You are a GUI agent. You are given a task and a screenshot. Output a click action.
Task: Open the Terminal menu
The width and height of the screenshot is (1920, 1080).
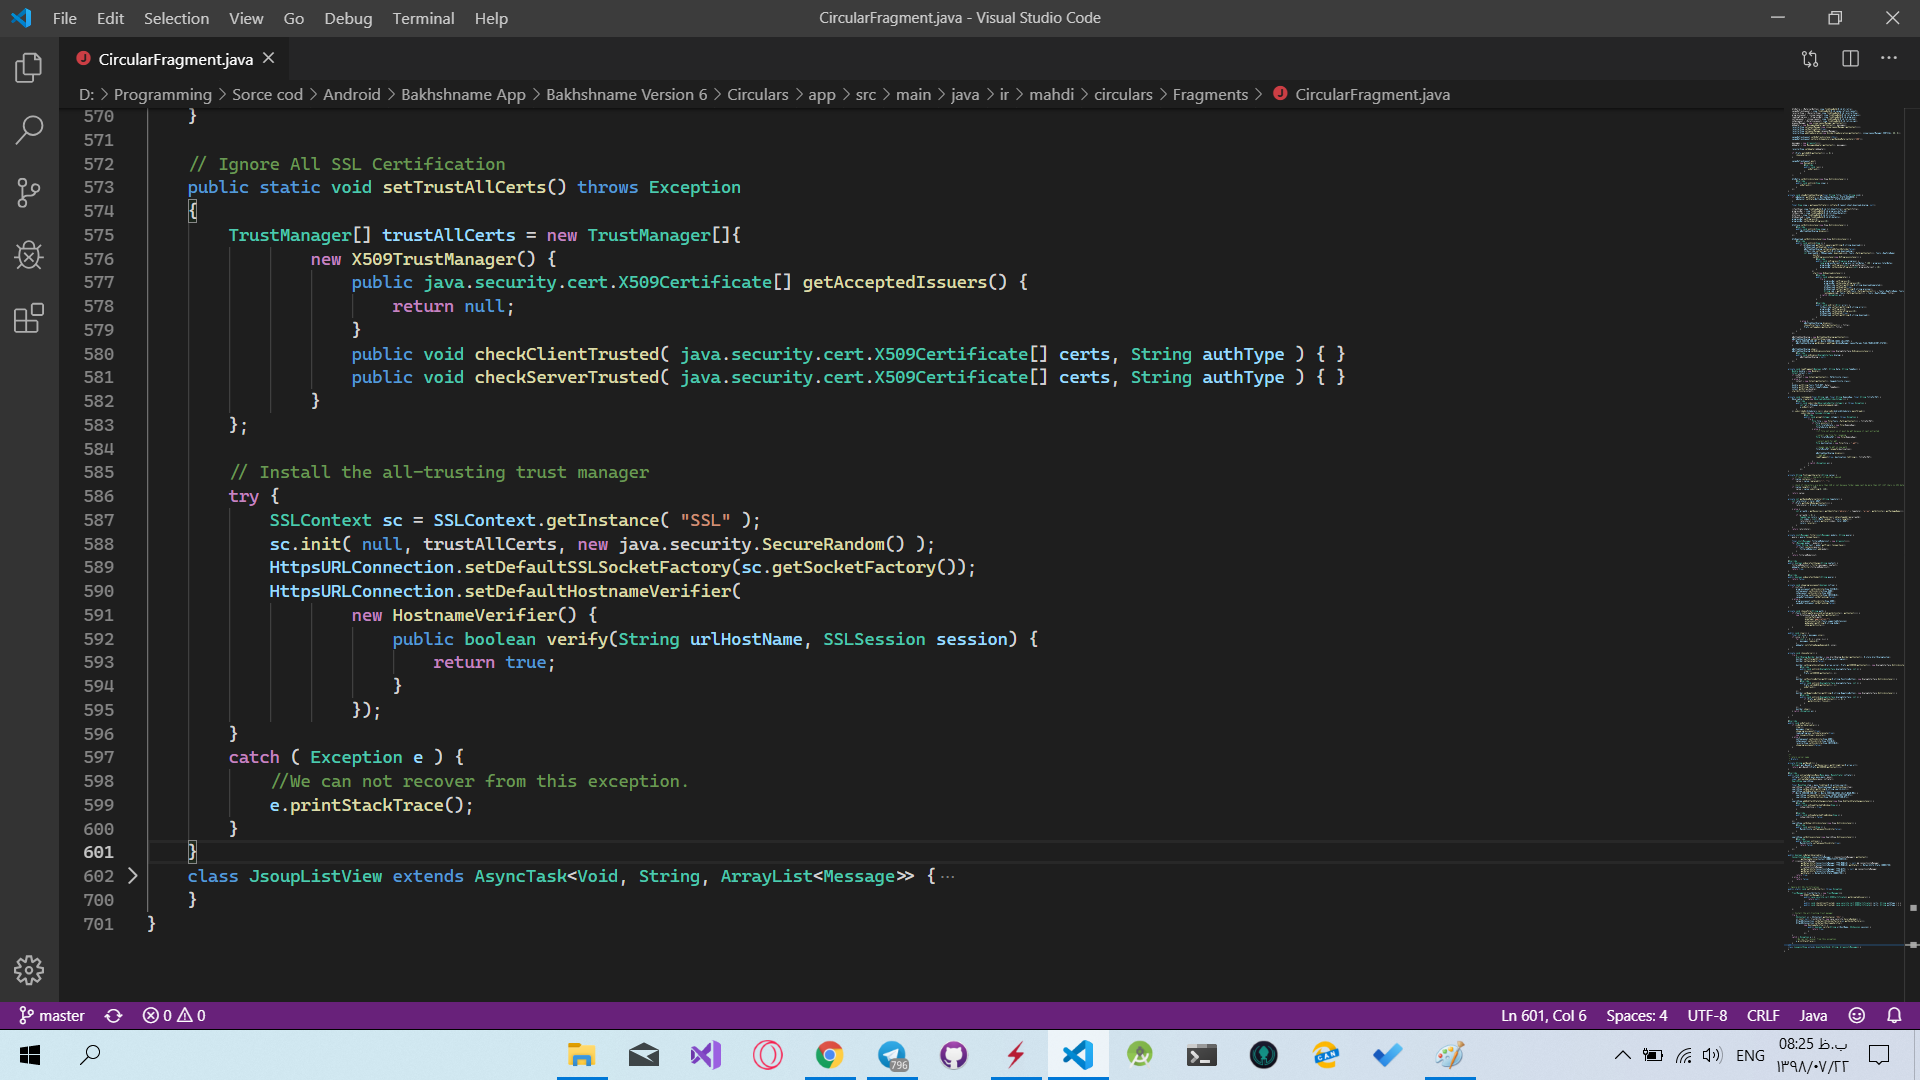(423, 18)
